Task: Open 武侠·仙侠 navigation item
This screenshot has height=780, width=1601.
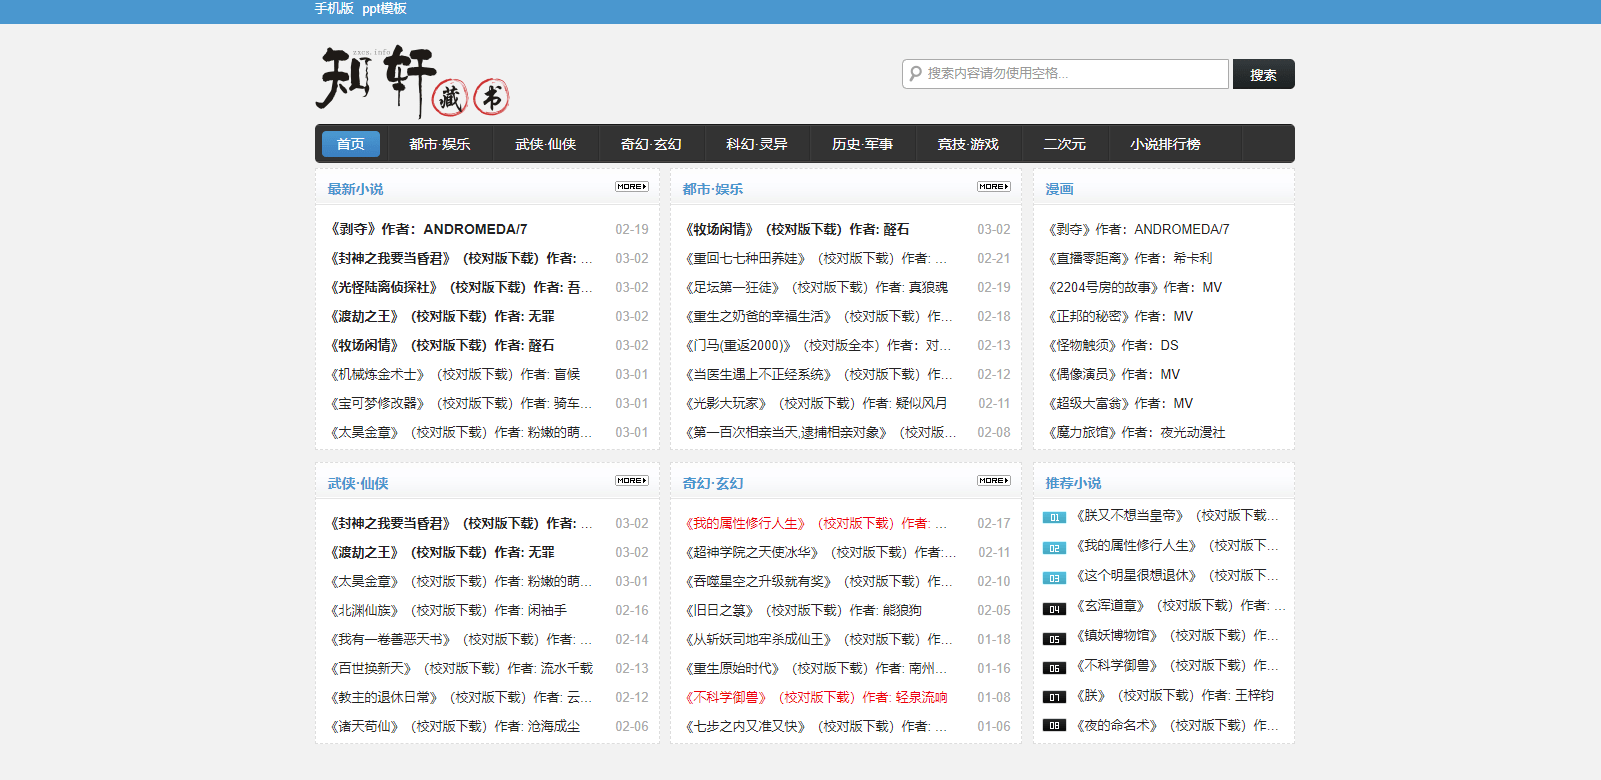Action: click(x=546, y=144)
